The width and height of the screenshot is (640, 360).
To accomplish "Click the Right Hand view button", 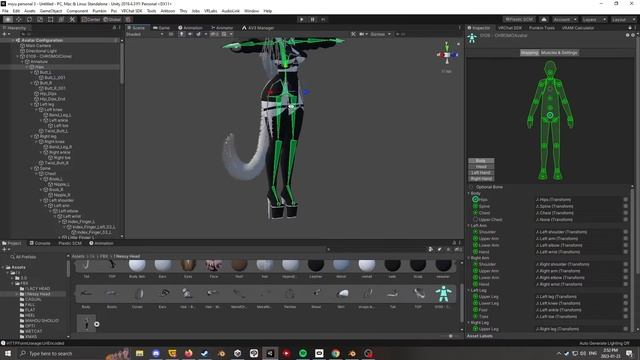I will (x=481, y=179).
